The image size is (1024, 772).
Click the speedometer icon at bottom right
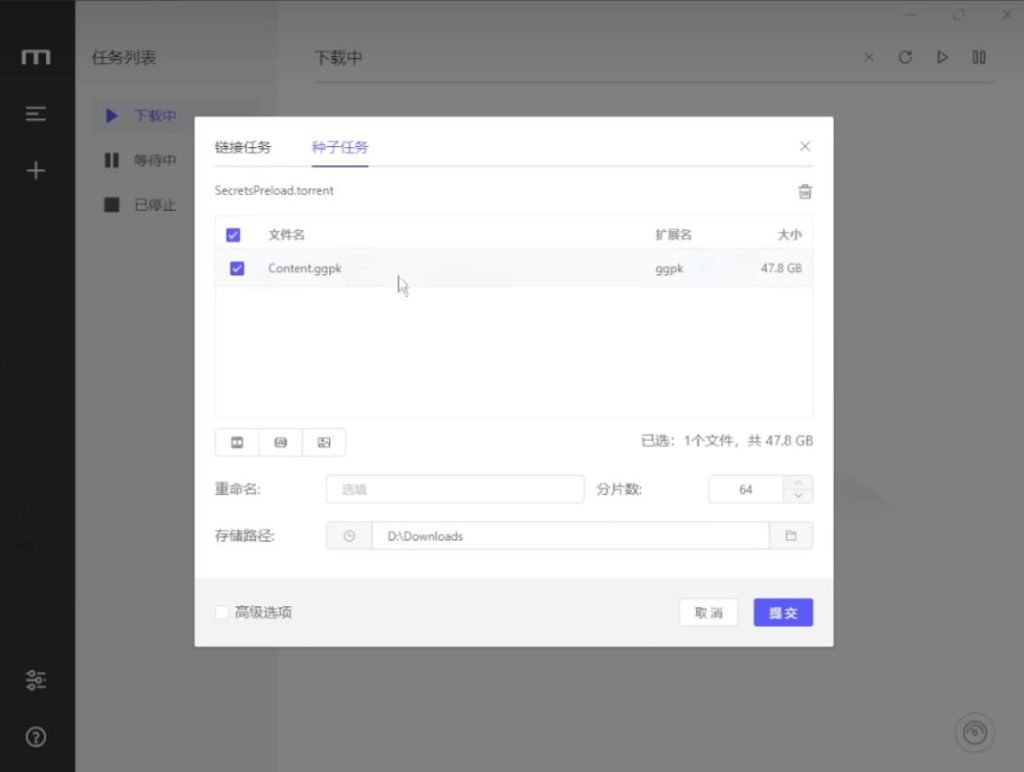click(x=974, y=732)
